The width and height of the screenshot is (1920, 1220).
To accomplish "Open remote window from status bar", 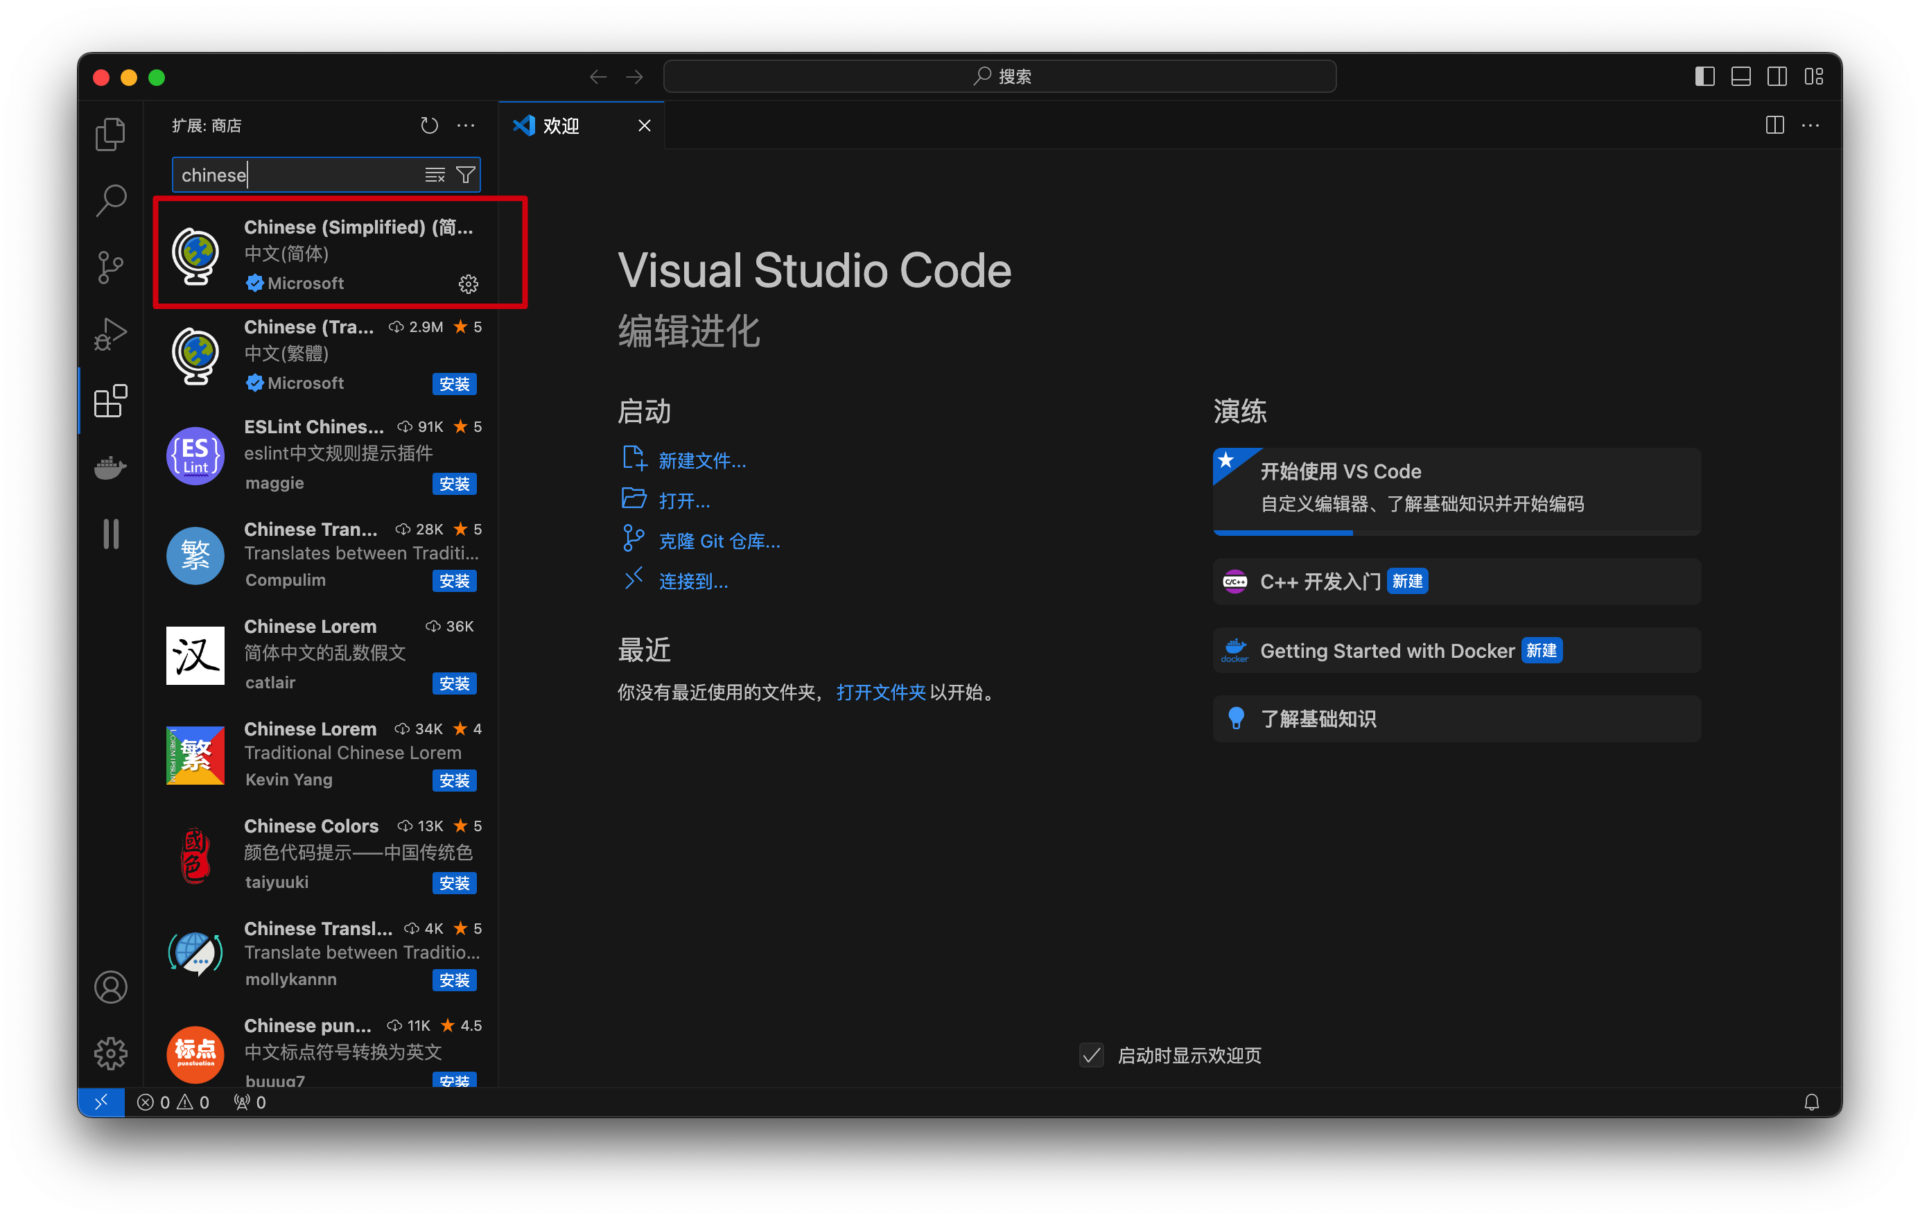I will tap(101, 1102).
